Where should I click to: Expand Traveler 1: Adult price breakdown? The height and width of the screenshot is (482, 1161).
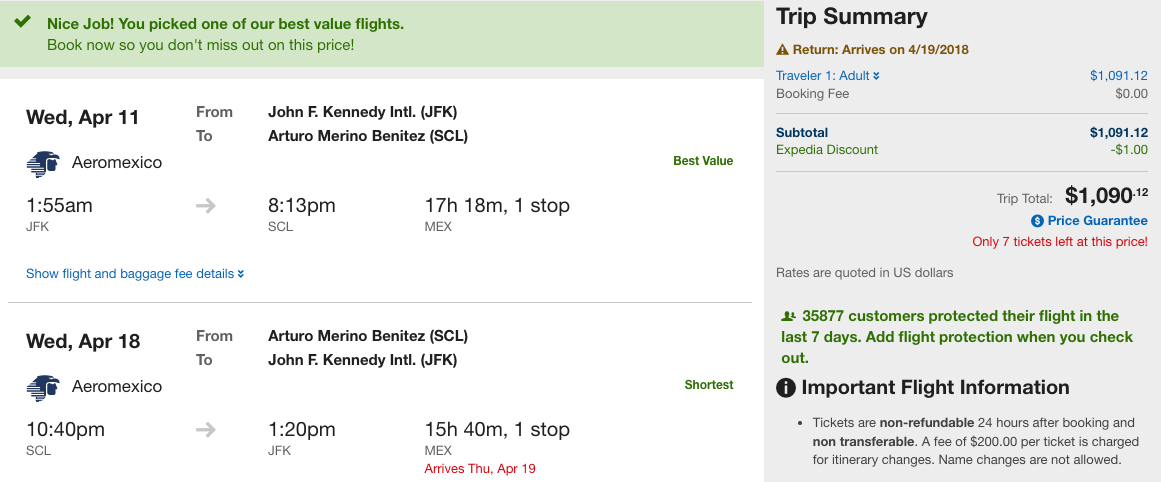coord(828,76)
